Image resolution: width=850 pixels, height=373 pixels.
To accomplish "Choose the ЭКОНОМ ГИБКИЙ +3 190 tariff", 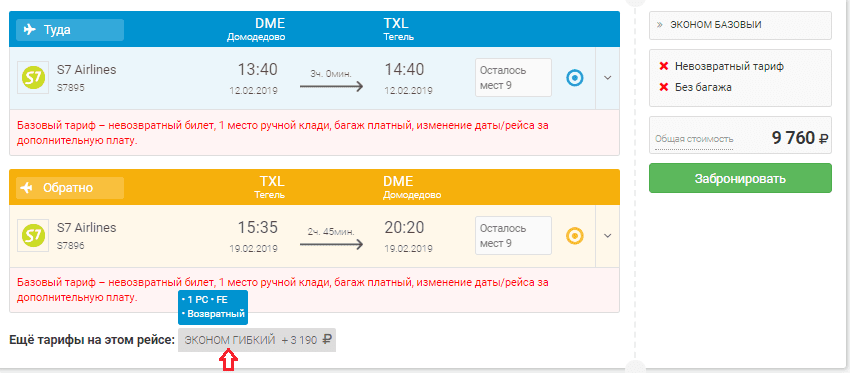I will (257, 340).
